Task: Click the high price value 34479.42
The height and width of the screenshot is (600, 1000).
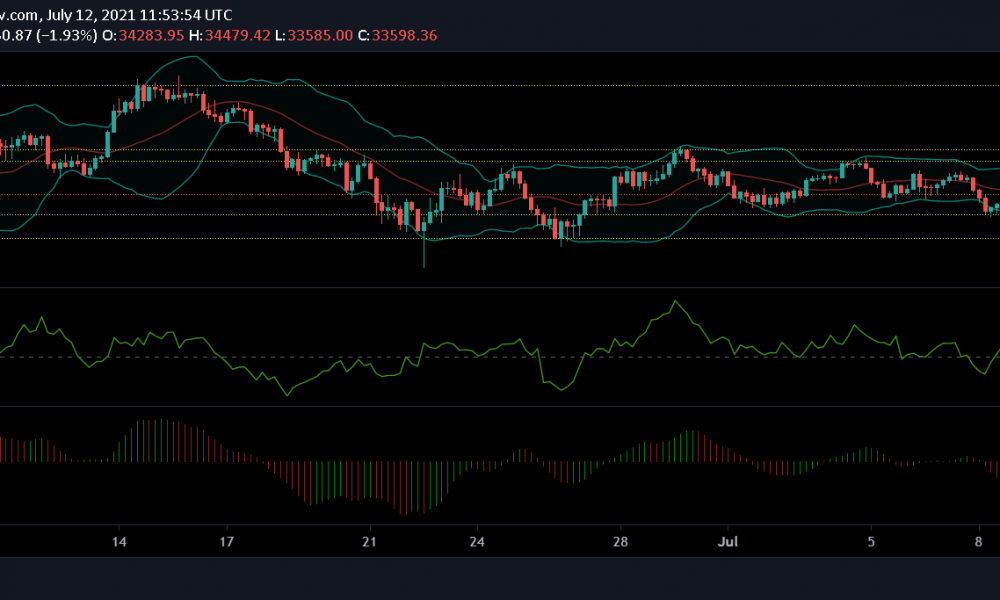Action: point(237,35)
